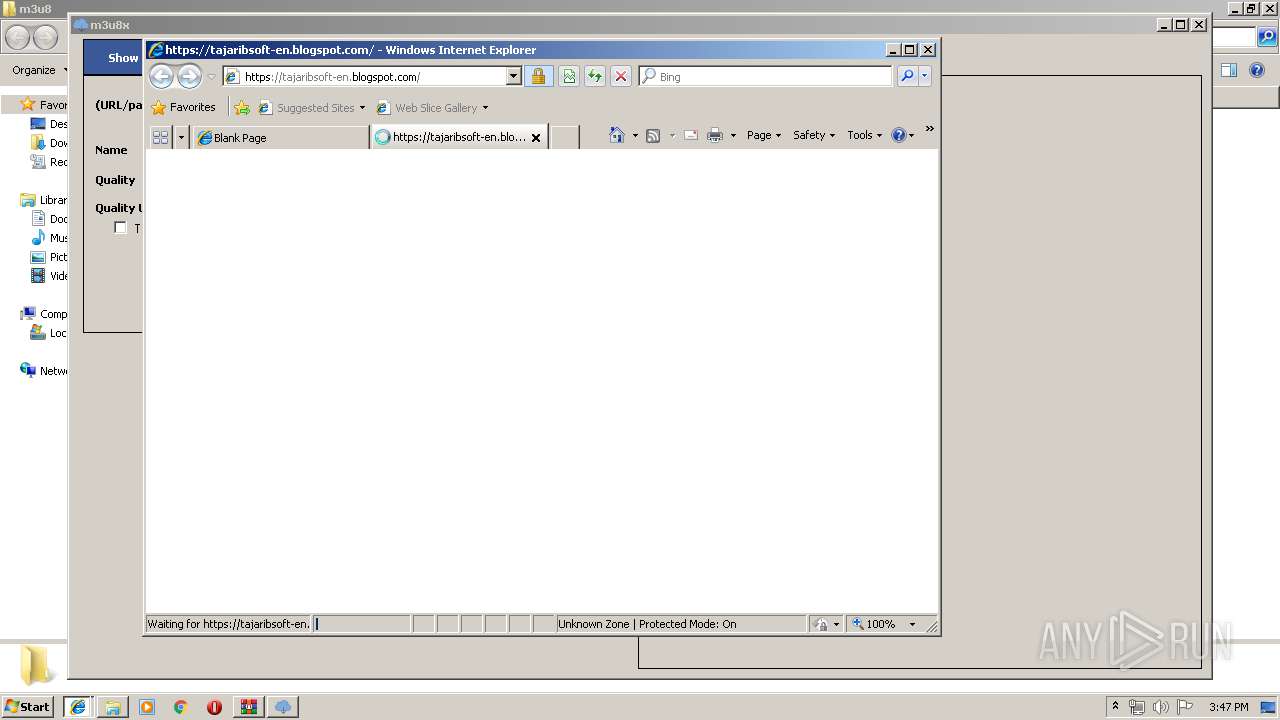Open the Safety menu
Viewport: 1280px width, 720px height.
point(814,135)
